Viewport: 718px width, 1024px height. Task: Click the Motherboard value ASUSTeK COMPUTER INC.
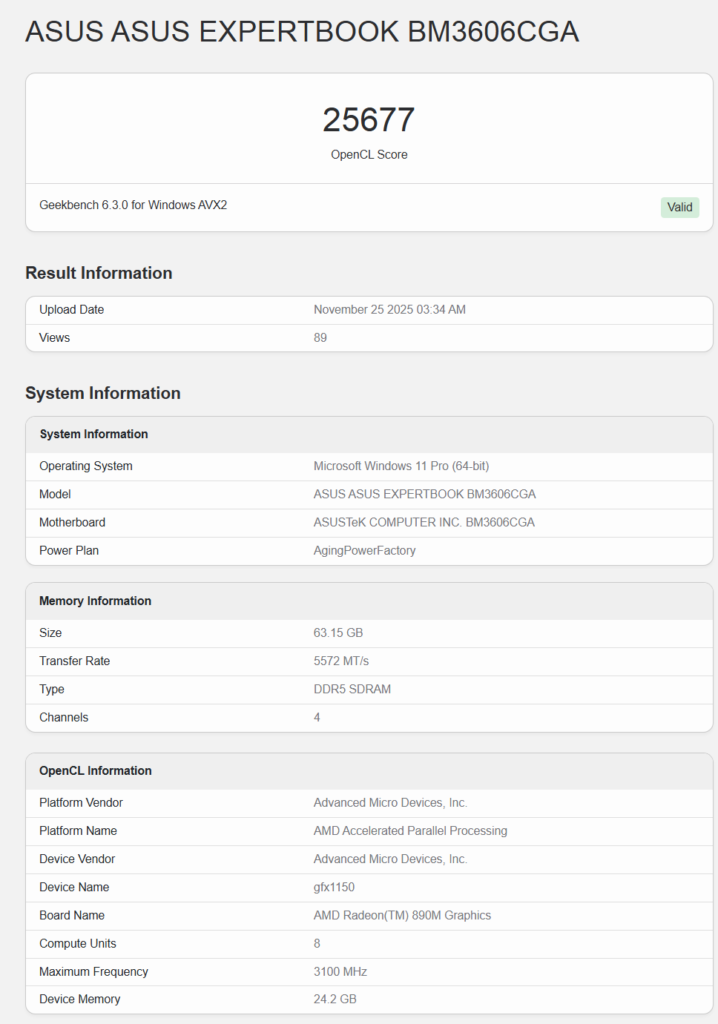424,522
